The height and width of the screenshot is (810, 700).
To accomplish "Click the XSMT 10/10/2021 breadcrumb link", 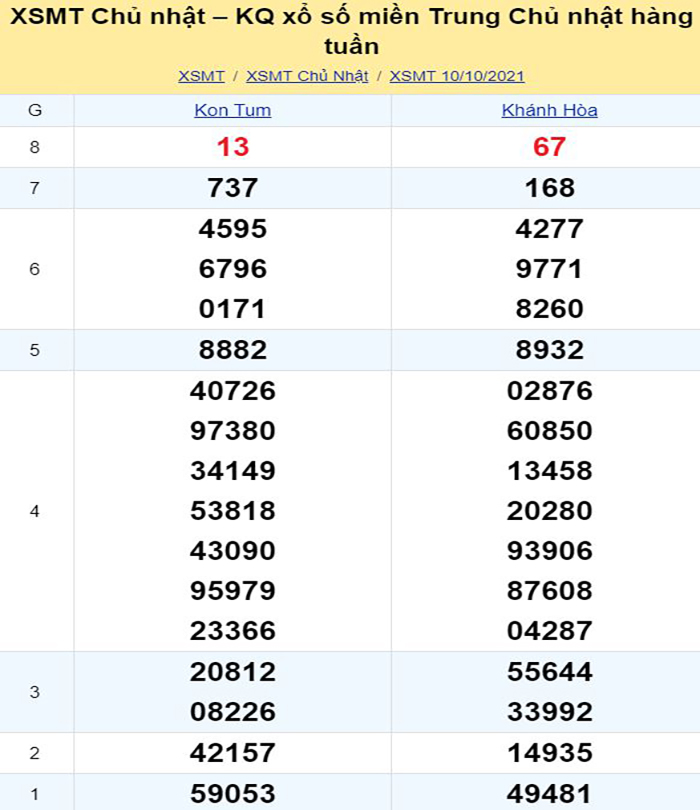I will point(457,76).
